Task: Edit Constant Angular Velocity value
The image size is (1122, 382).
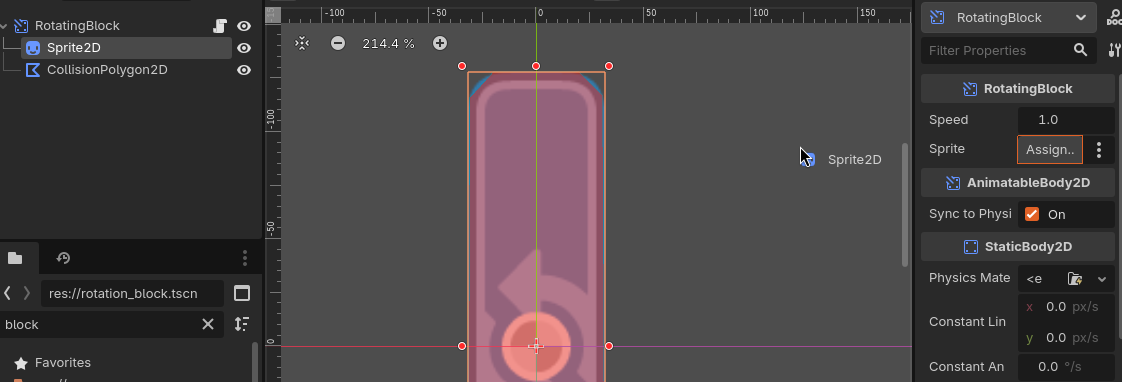Action: pyautogui.click(x=1067, y=367)
